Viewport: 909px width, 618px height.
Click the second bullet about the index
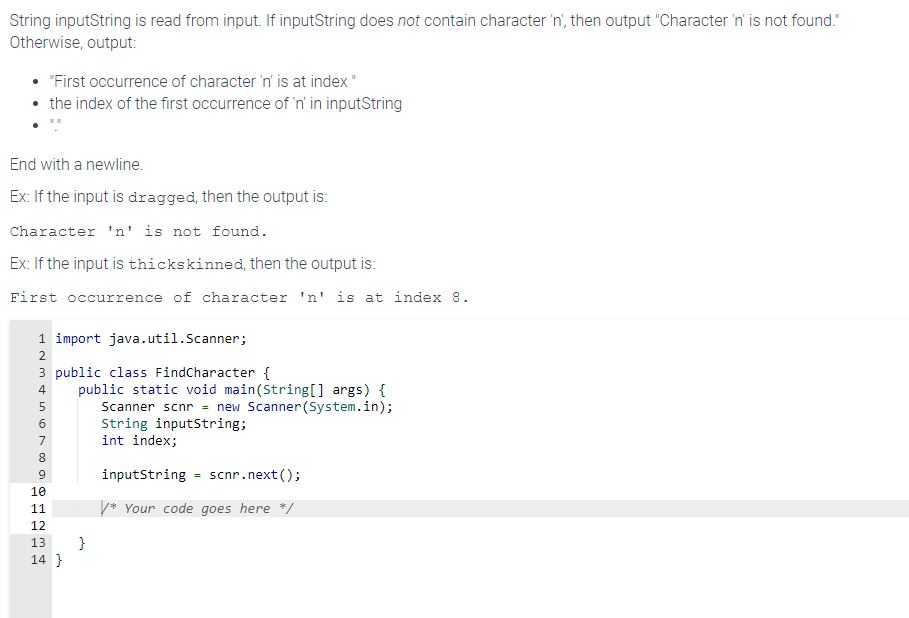(x=225, y=103)
